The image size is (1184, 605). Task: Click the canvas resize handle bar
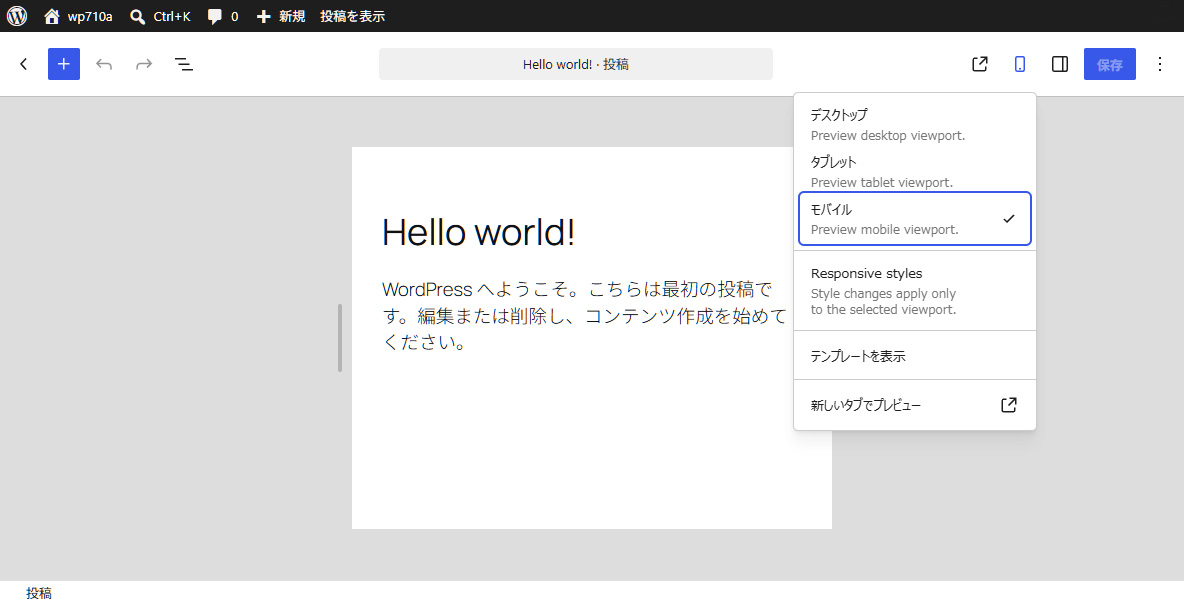pyautogui.click(x=340, y=338)
